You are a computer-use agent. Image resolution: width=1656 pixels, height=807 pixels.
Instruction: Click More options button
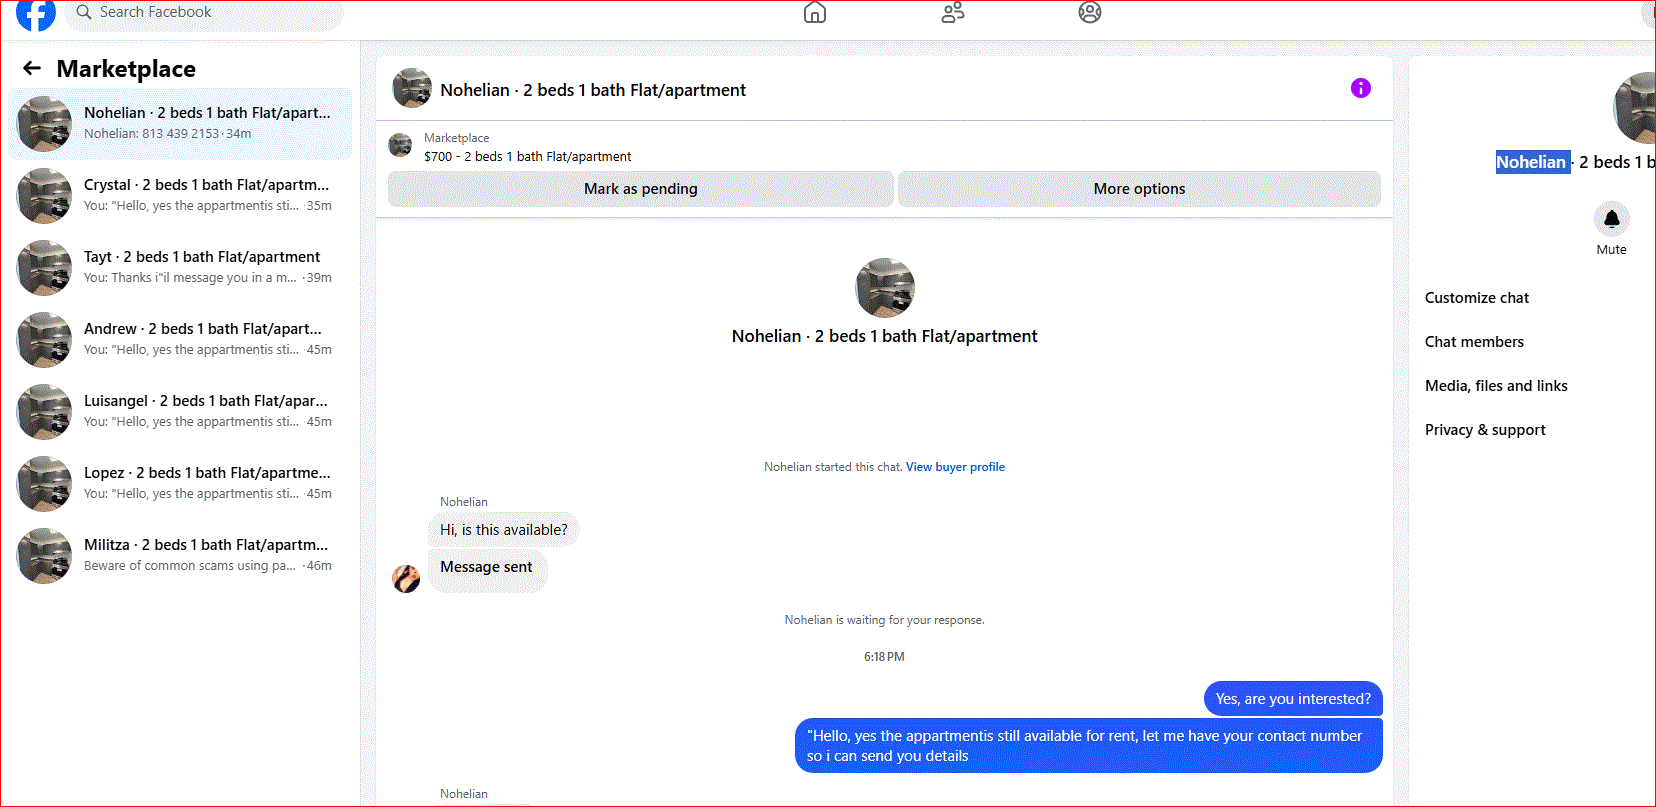click(x=1139, y=189)
